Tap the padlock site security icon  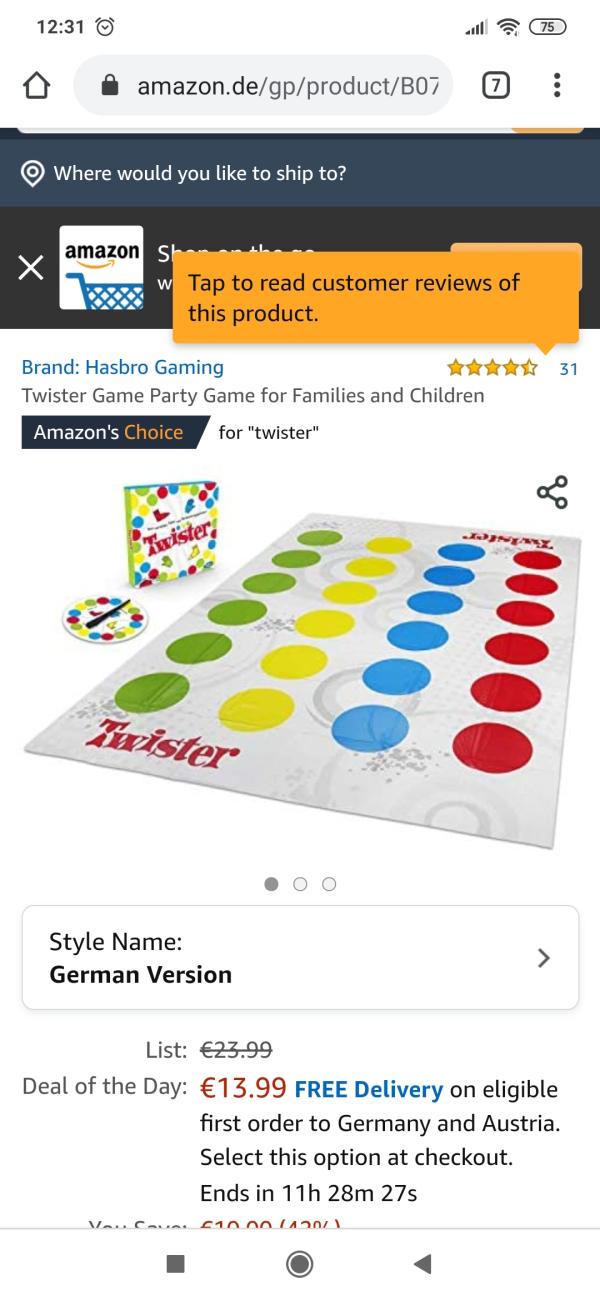pyautogui.click(x=111, y=86)
